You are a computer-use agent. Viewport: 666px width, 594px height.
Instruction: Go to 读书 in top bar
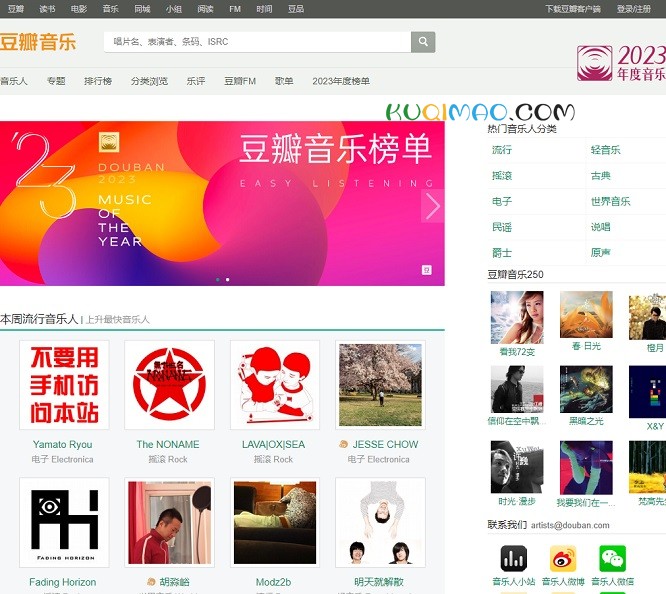47,9
